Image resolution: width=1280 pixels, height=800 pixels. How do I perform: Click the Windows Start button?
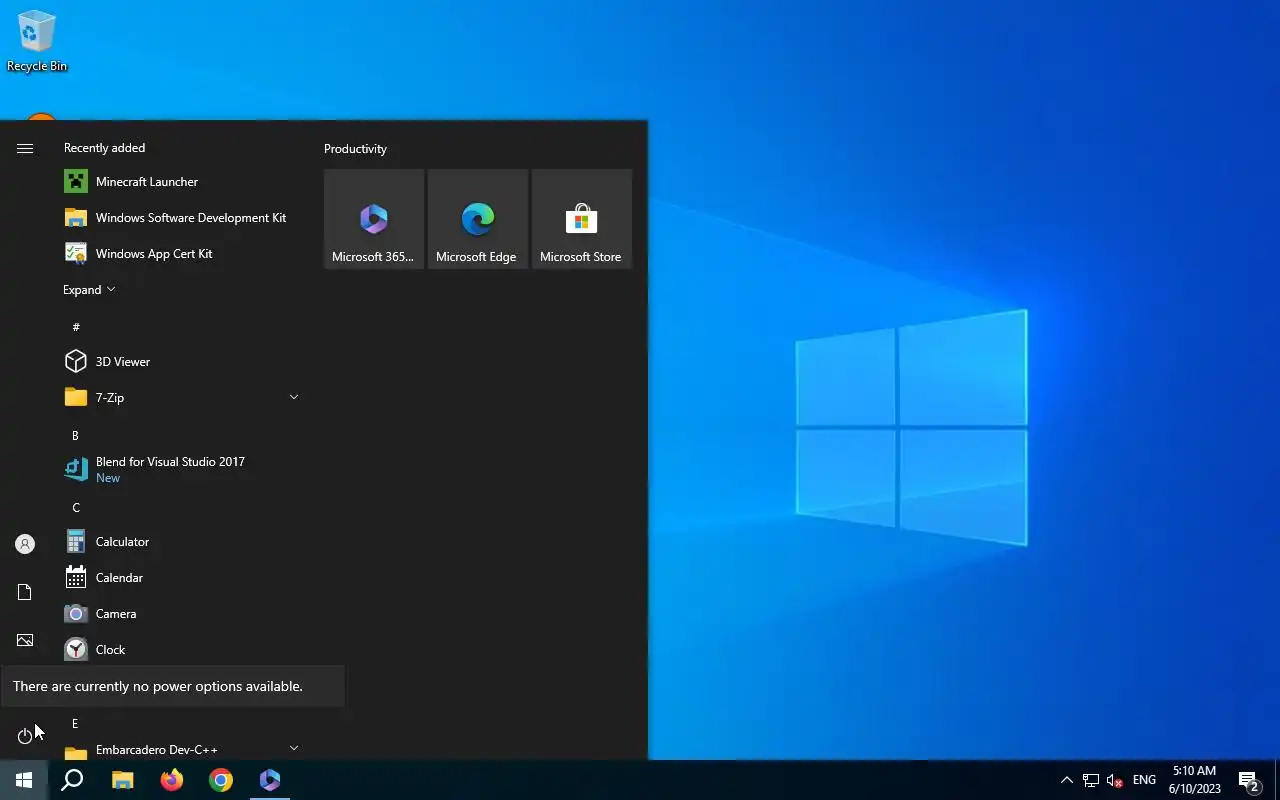[x=24, y=780]
